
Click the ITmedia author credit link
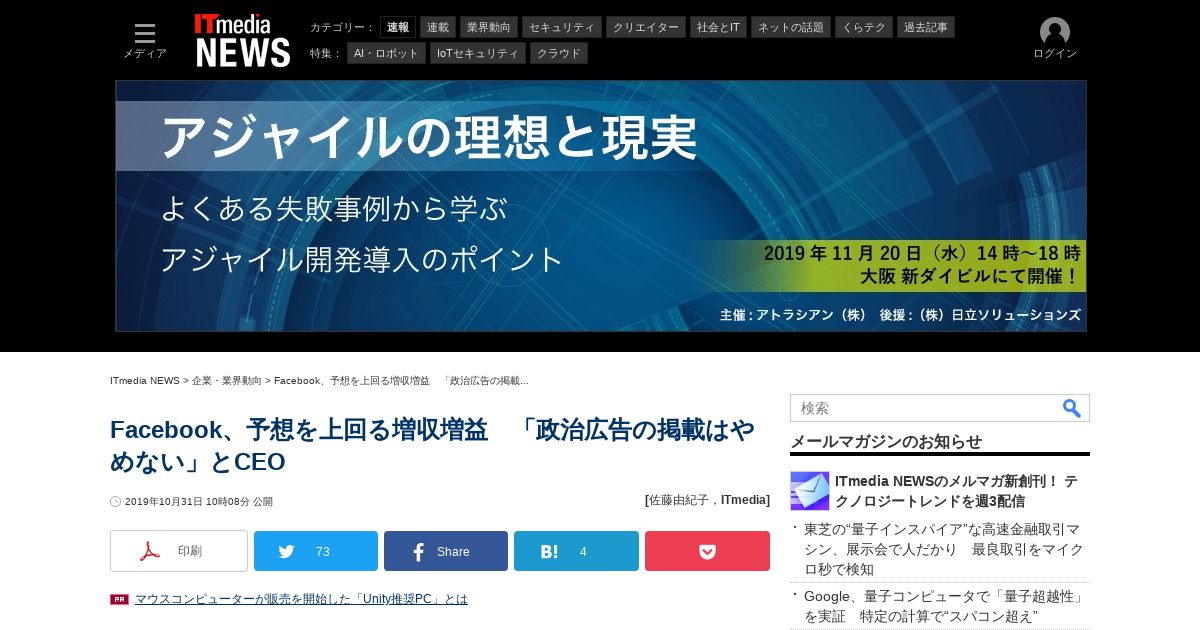point(745,500)
